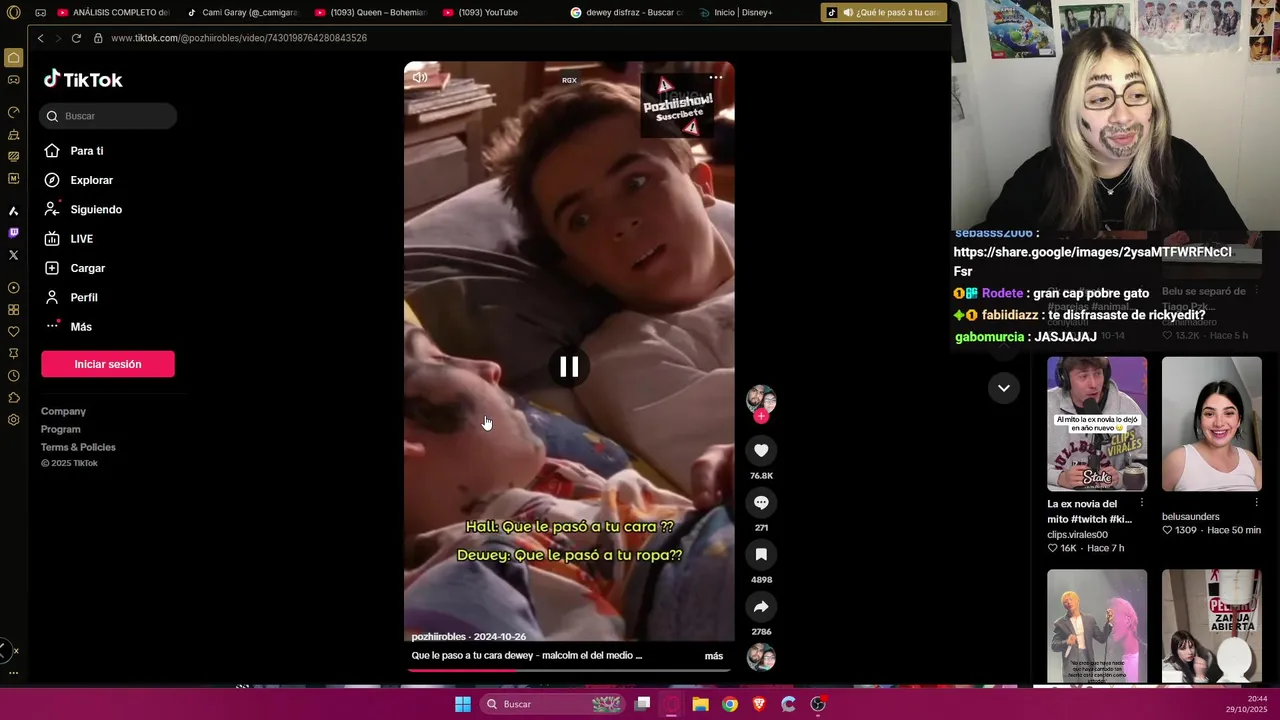Open options for 'La ex novia' card

click(1142, 503)
